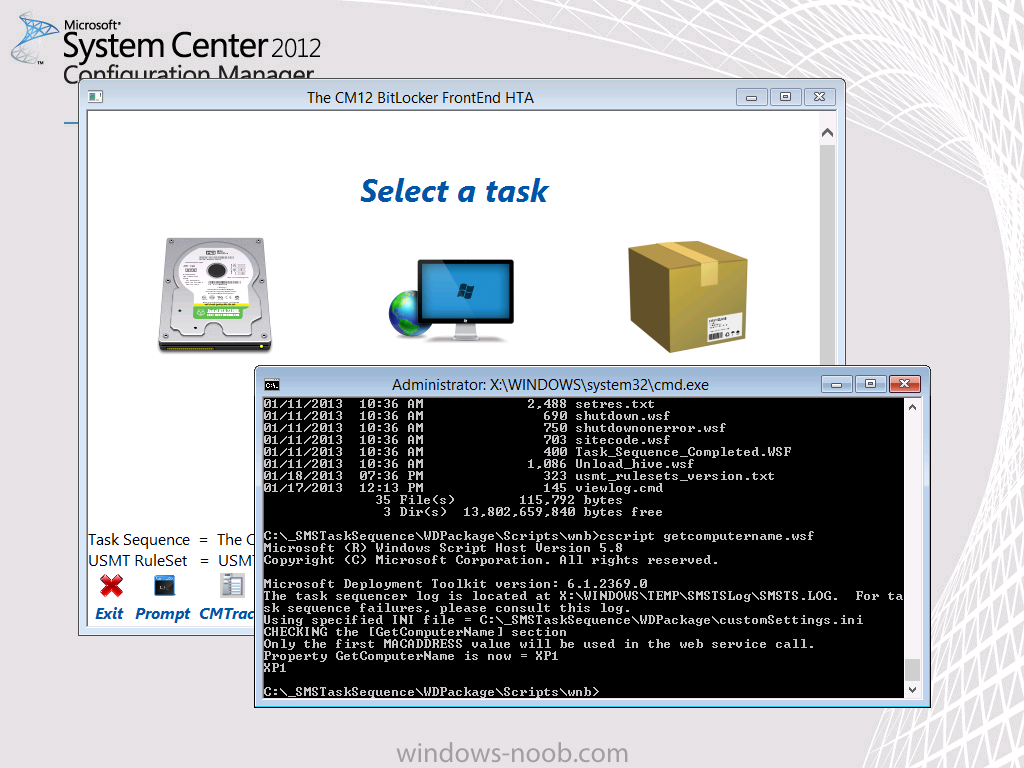Click the 'Property GetComputerName is now = XP1' line
The image size is (1024, 768).
(x=411, y=656)
